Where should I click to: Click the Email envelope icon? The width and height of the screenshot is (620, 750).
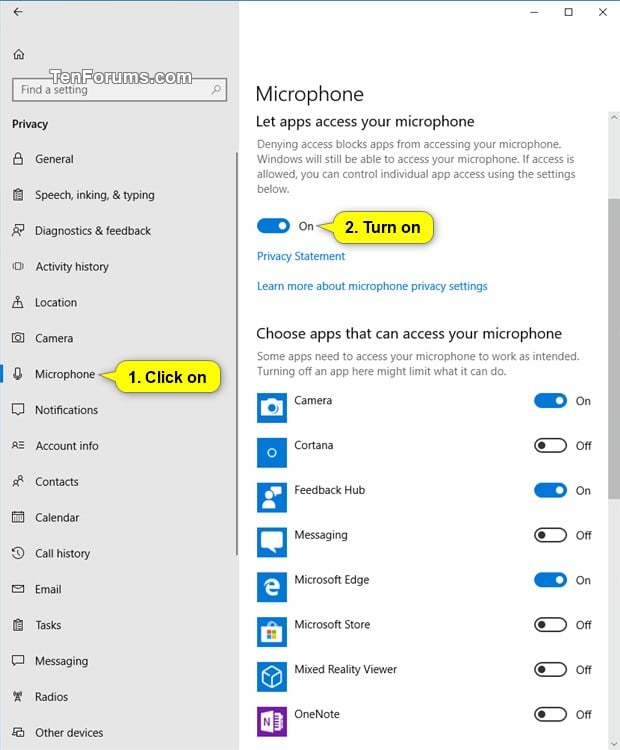tap(18, 589)
